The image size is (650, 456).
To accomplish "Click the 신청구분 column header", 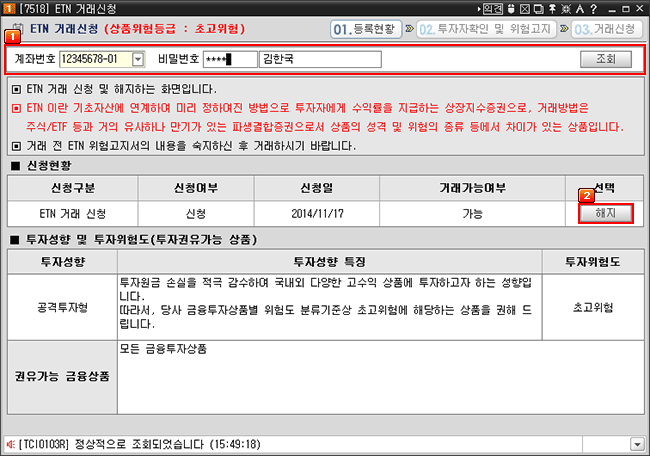I will point(73,188).
